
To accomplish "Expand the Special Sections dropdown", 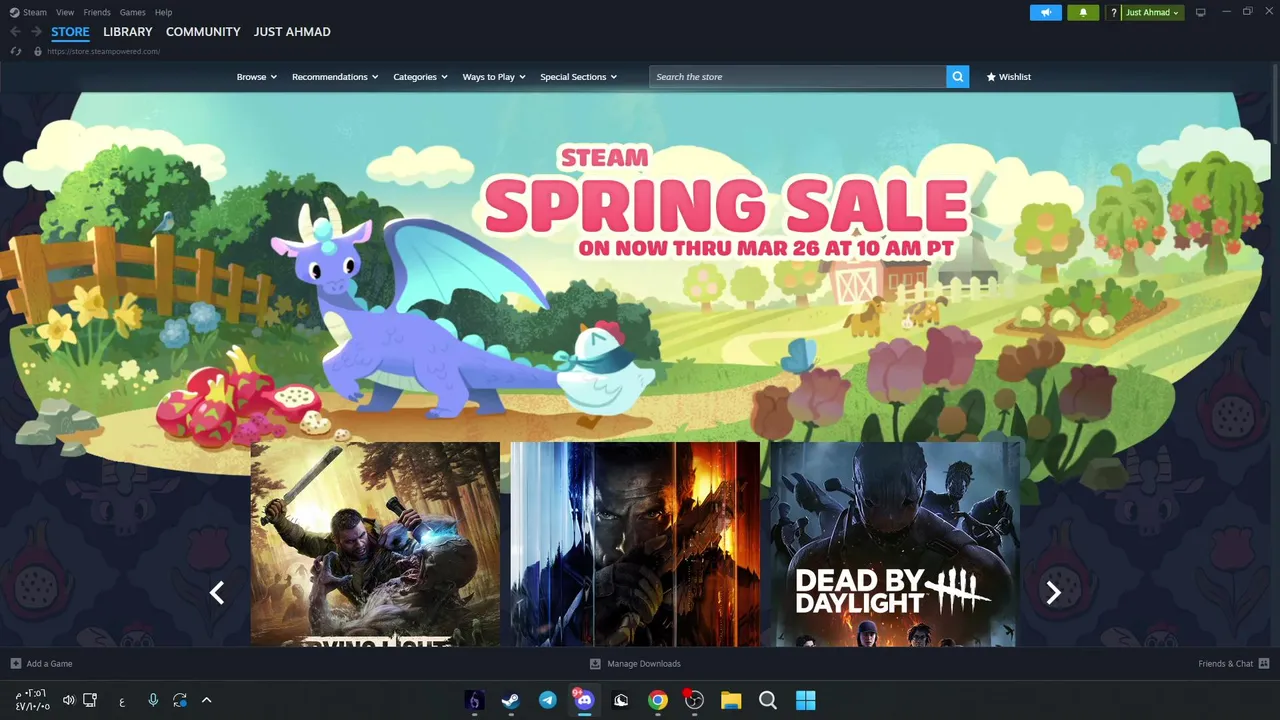I will coord(578,77).
